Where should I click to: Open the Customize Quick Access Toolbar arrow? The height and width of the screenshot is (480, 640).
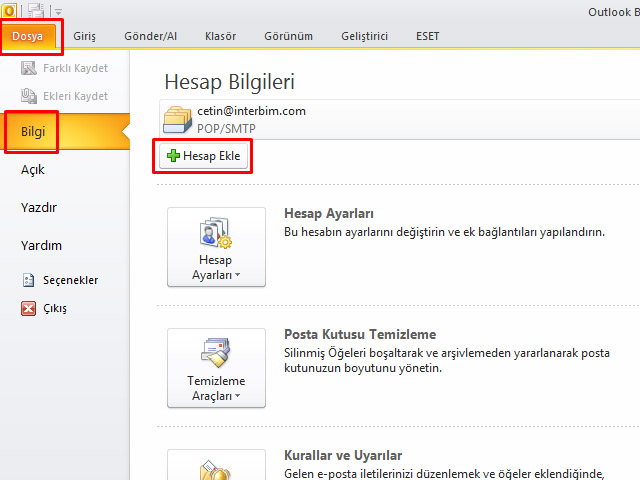(x=58, y=10)
